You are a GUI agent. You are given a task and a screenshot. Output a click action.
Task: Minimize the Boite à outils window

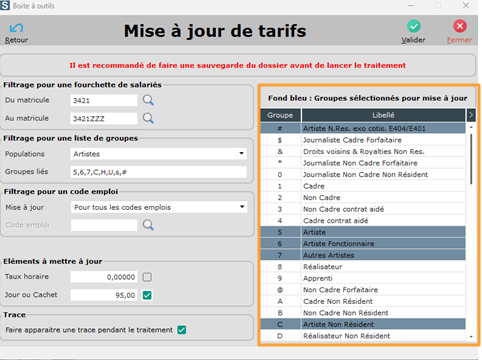click(x=411, y=6)
